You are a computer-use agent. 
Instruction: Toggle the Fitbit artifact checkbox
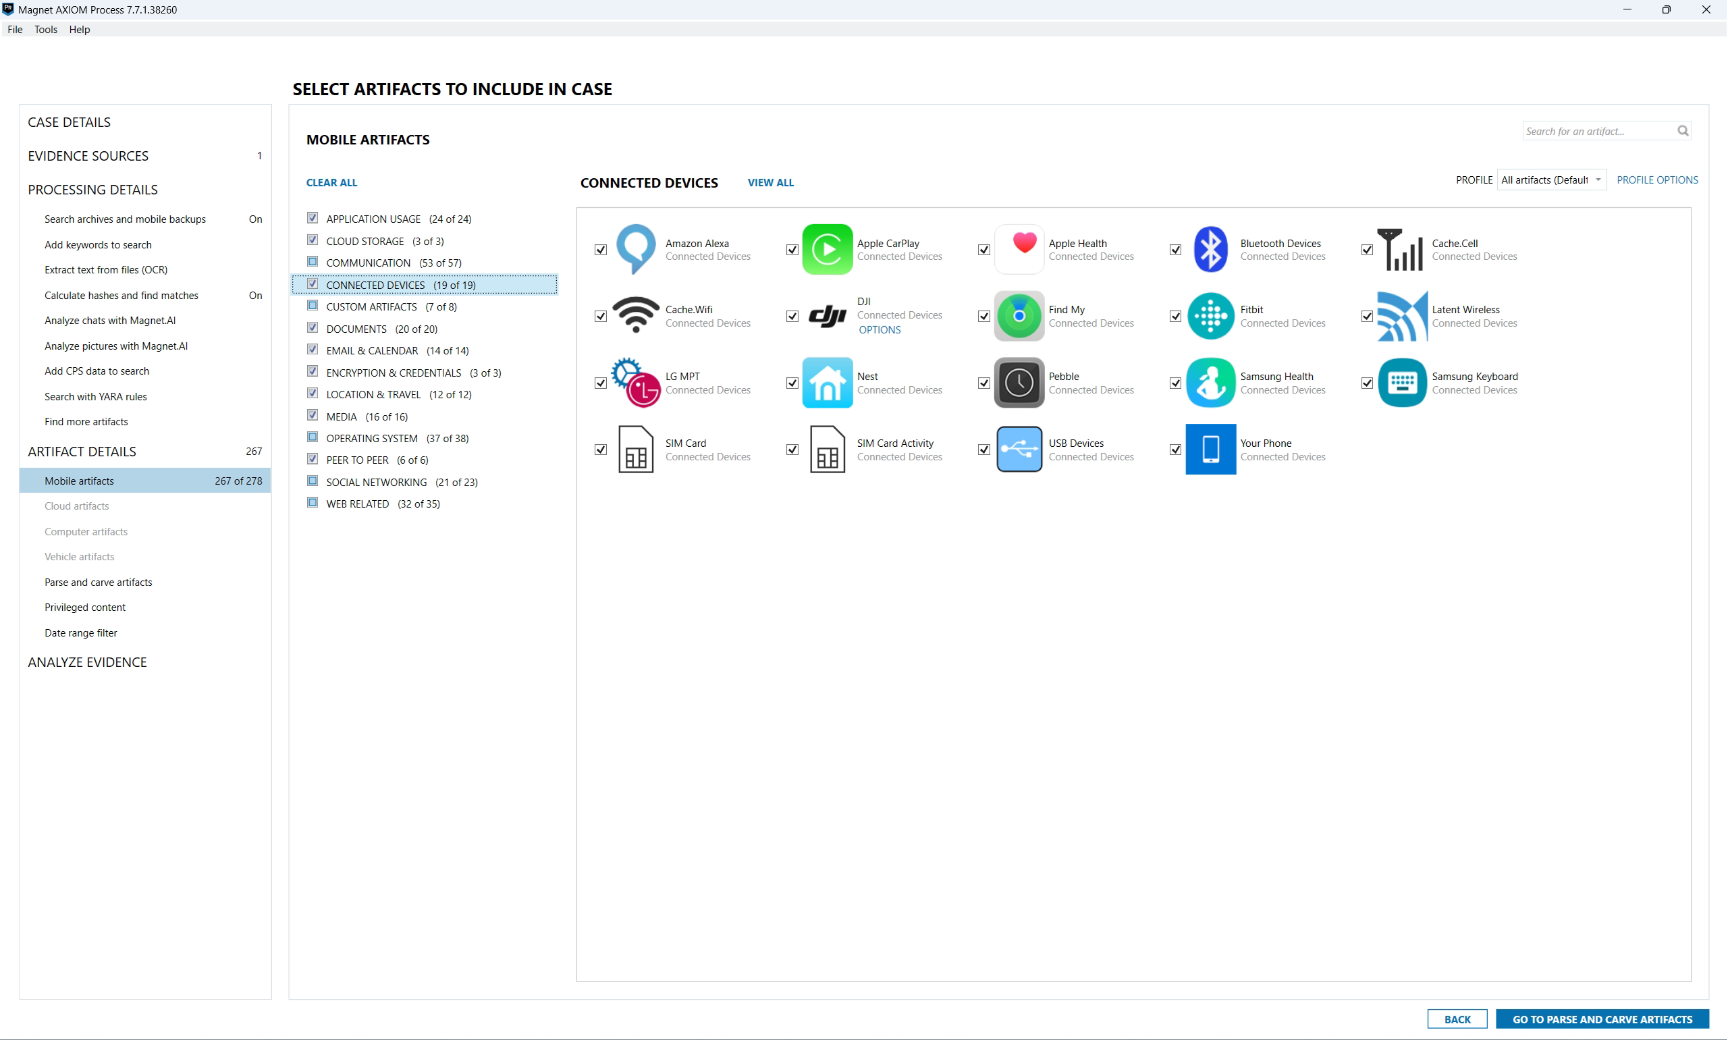(1176, 316)
